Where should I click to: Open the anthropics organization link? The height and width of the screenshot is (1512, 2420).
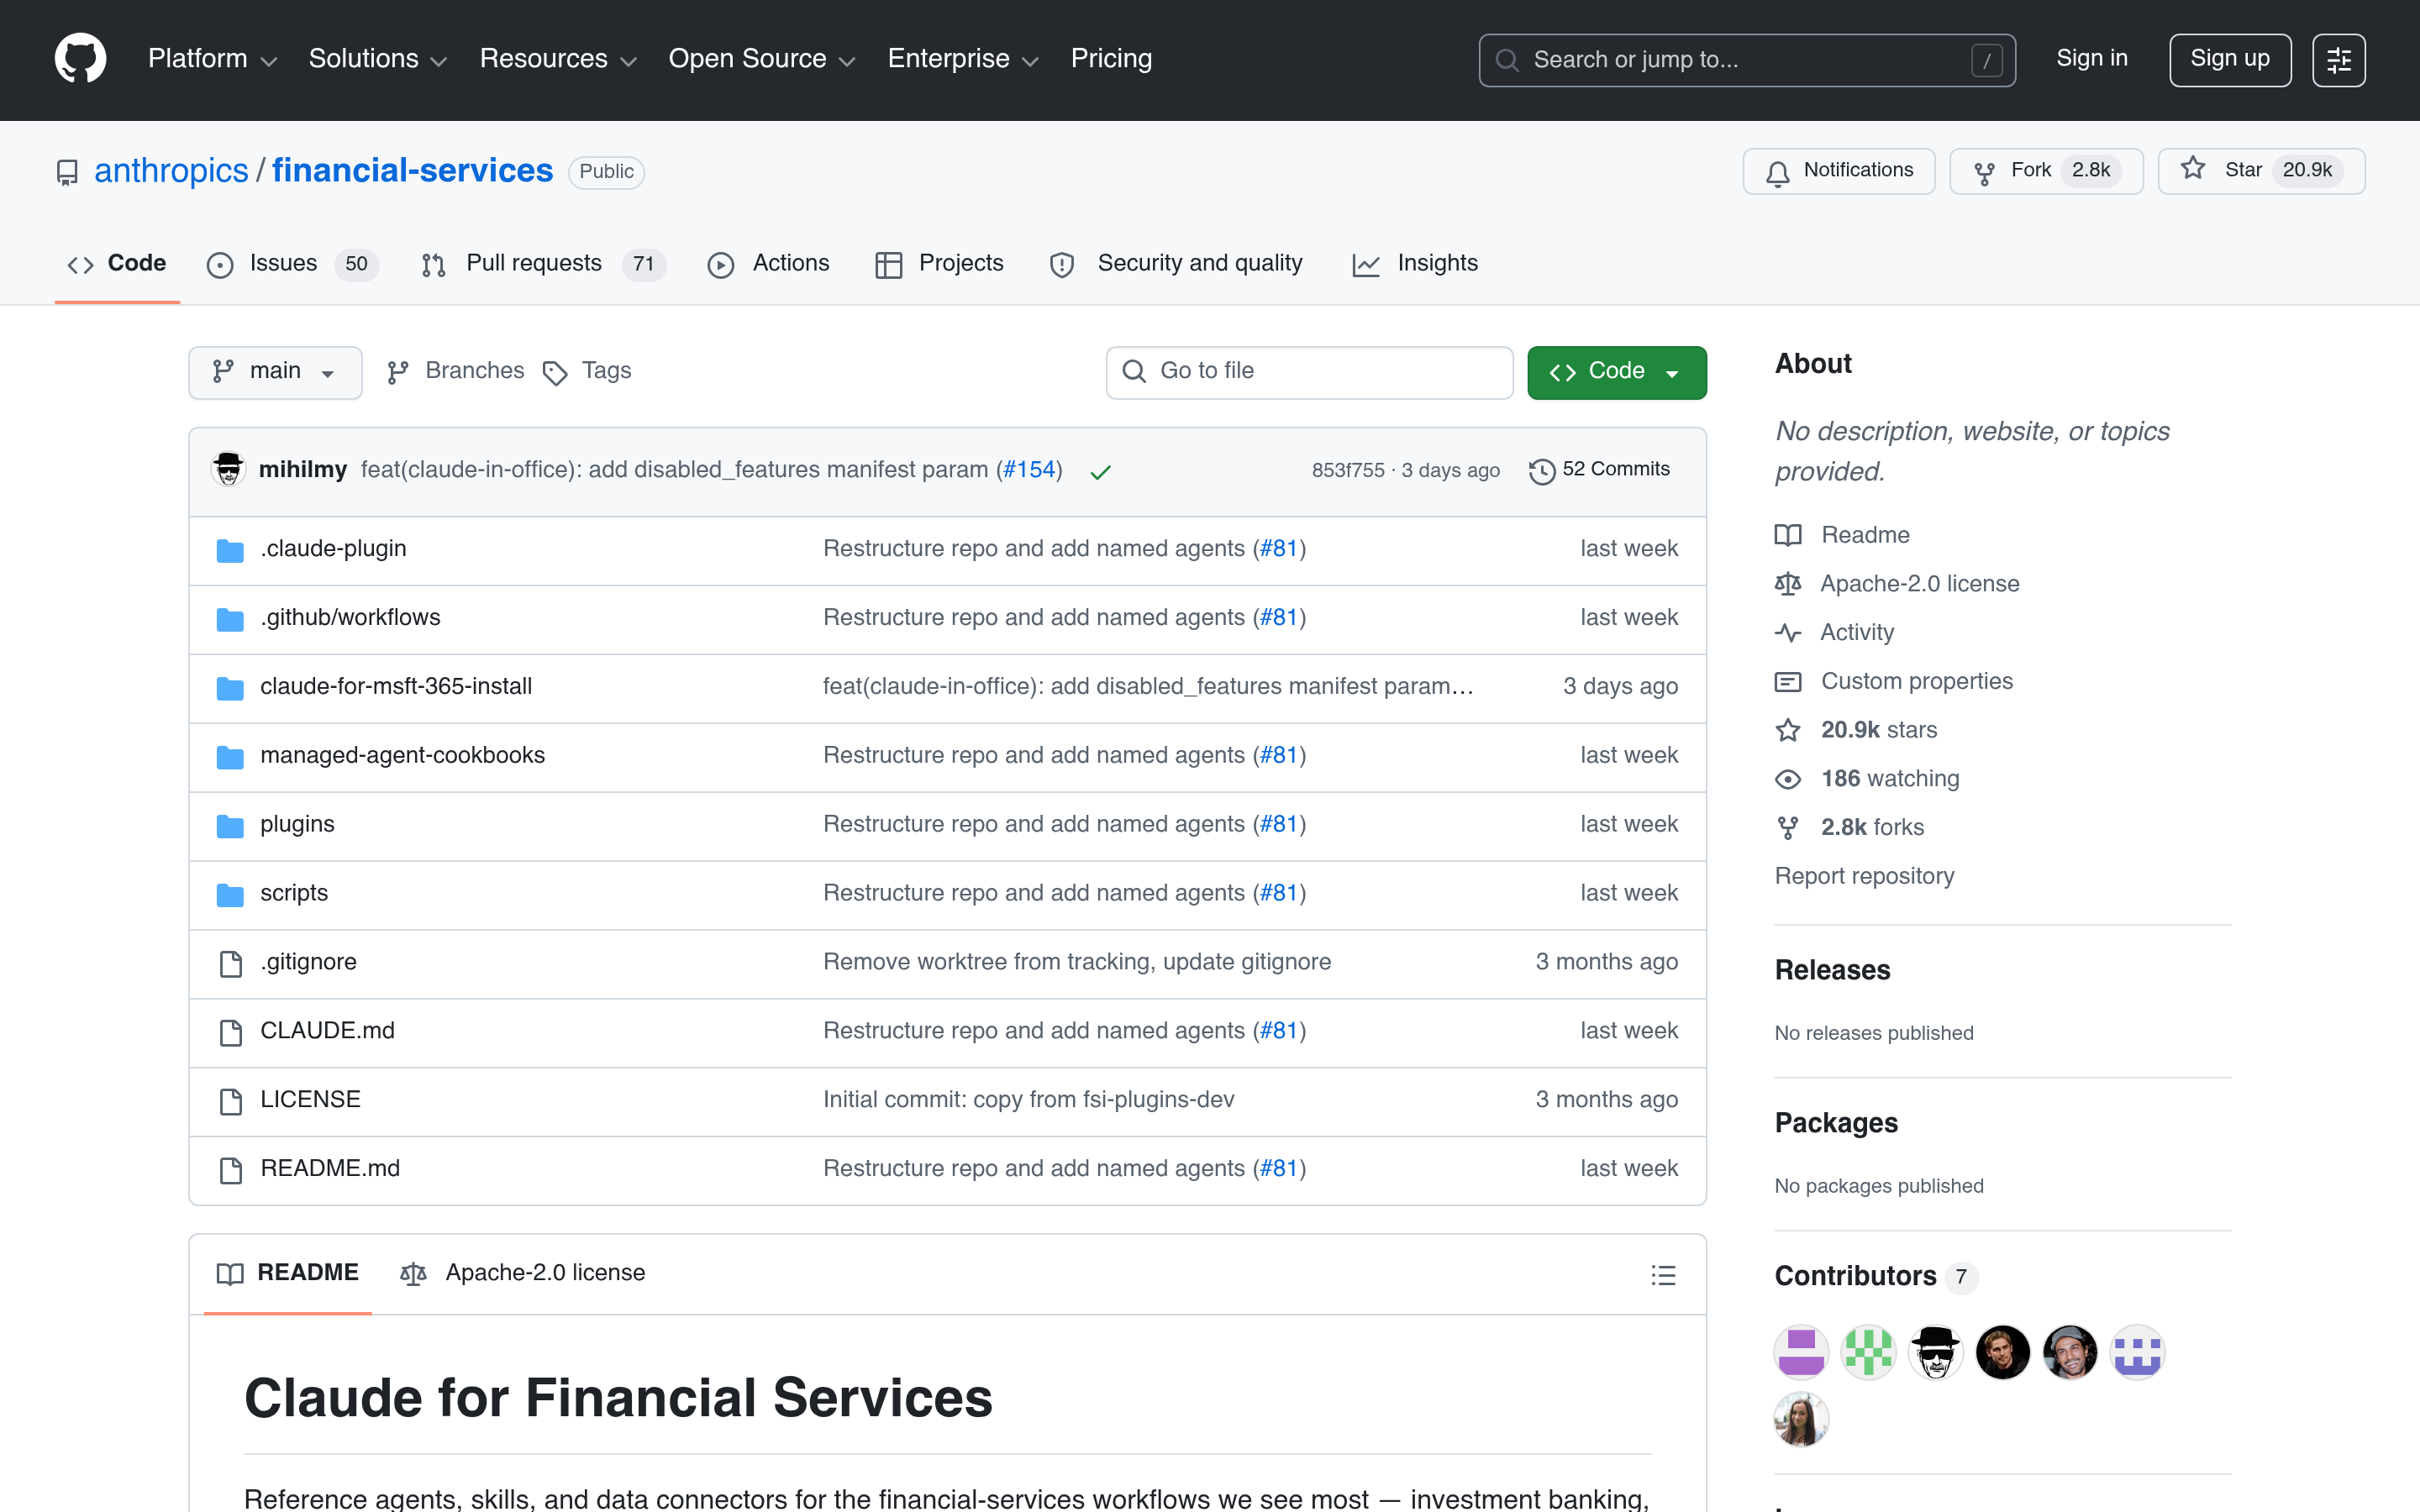click(171, 171)
